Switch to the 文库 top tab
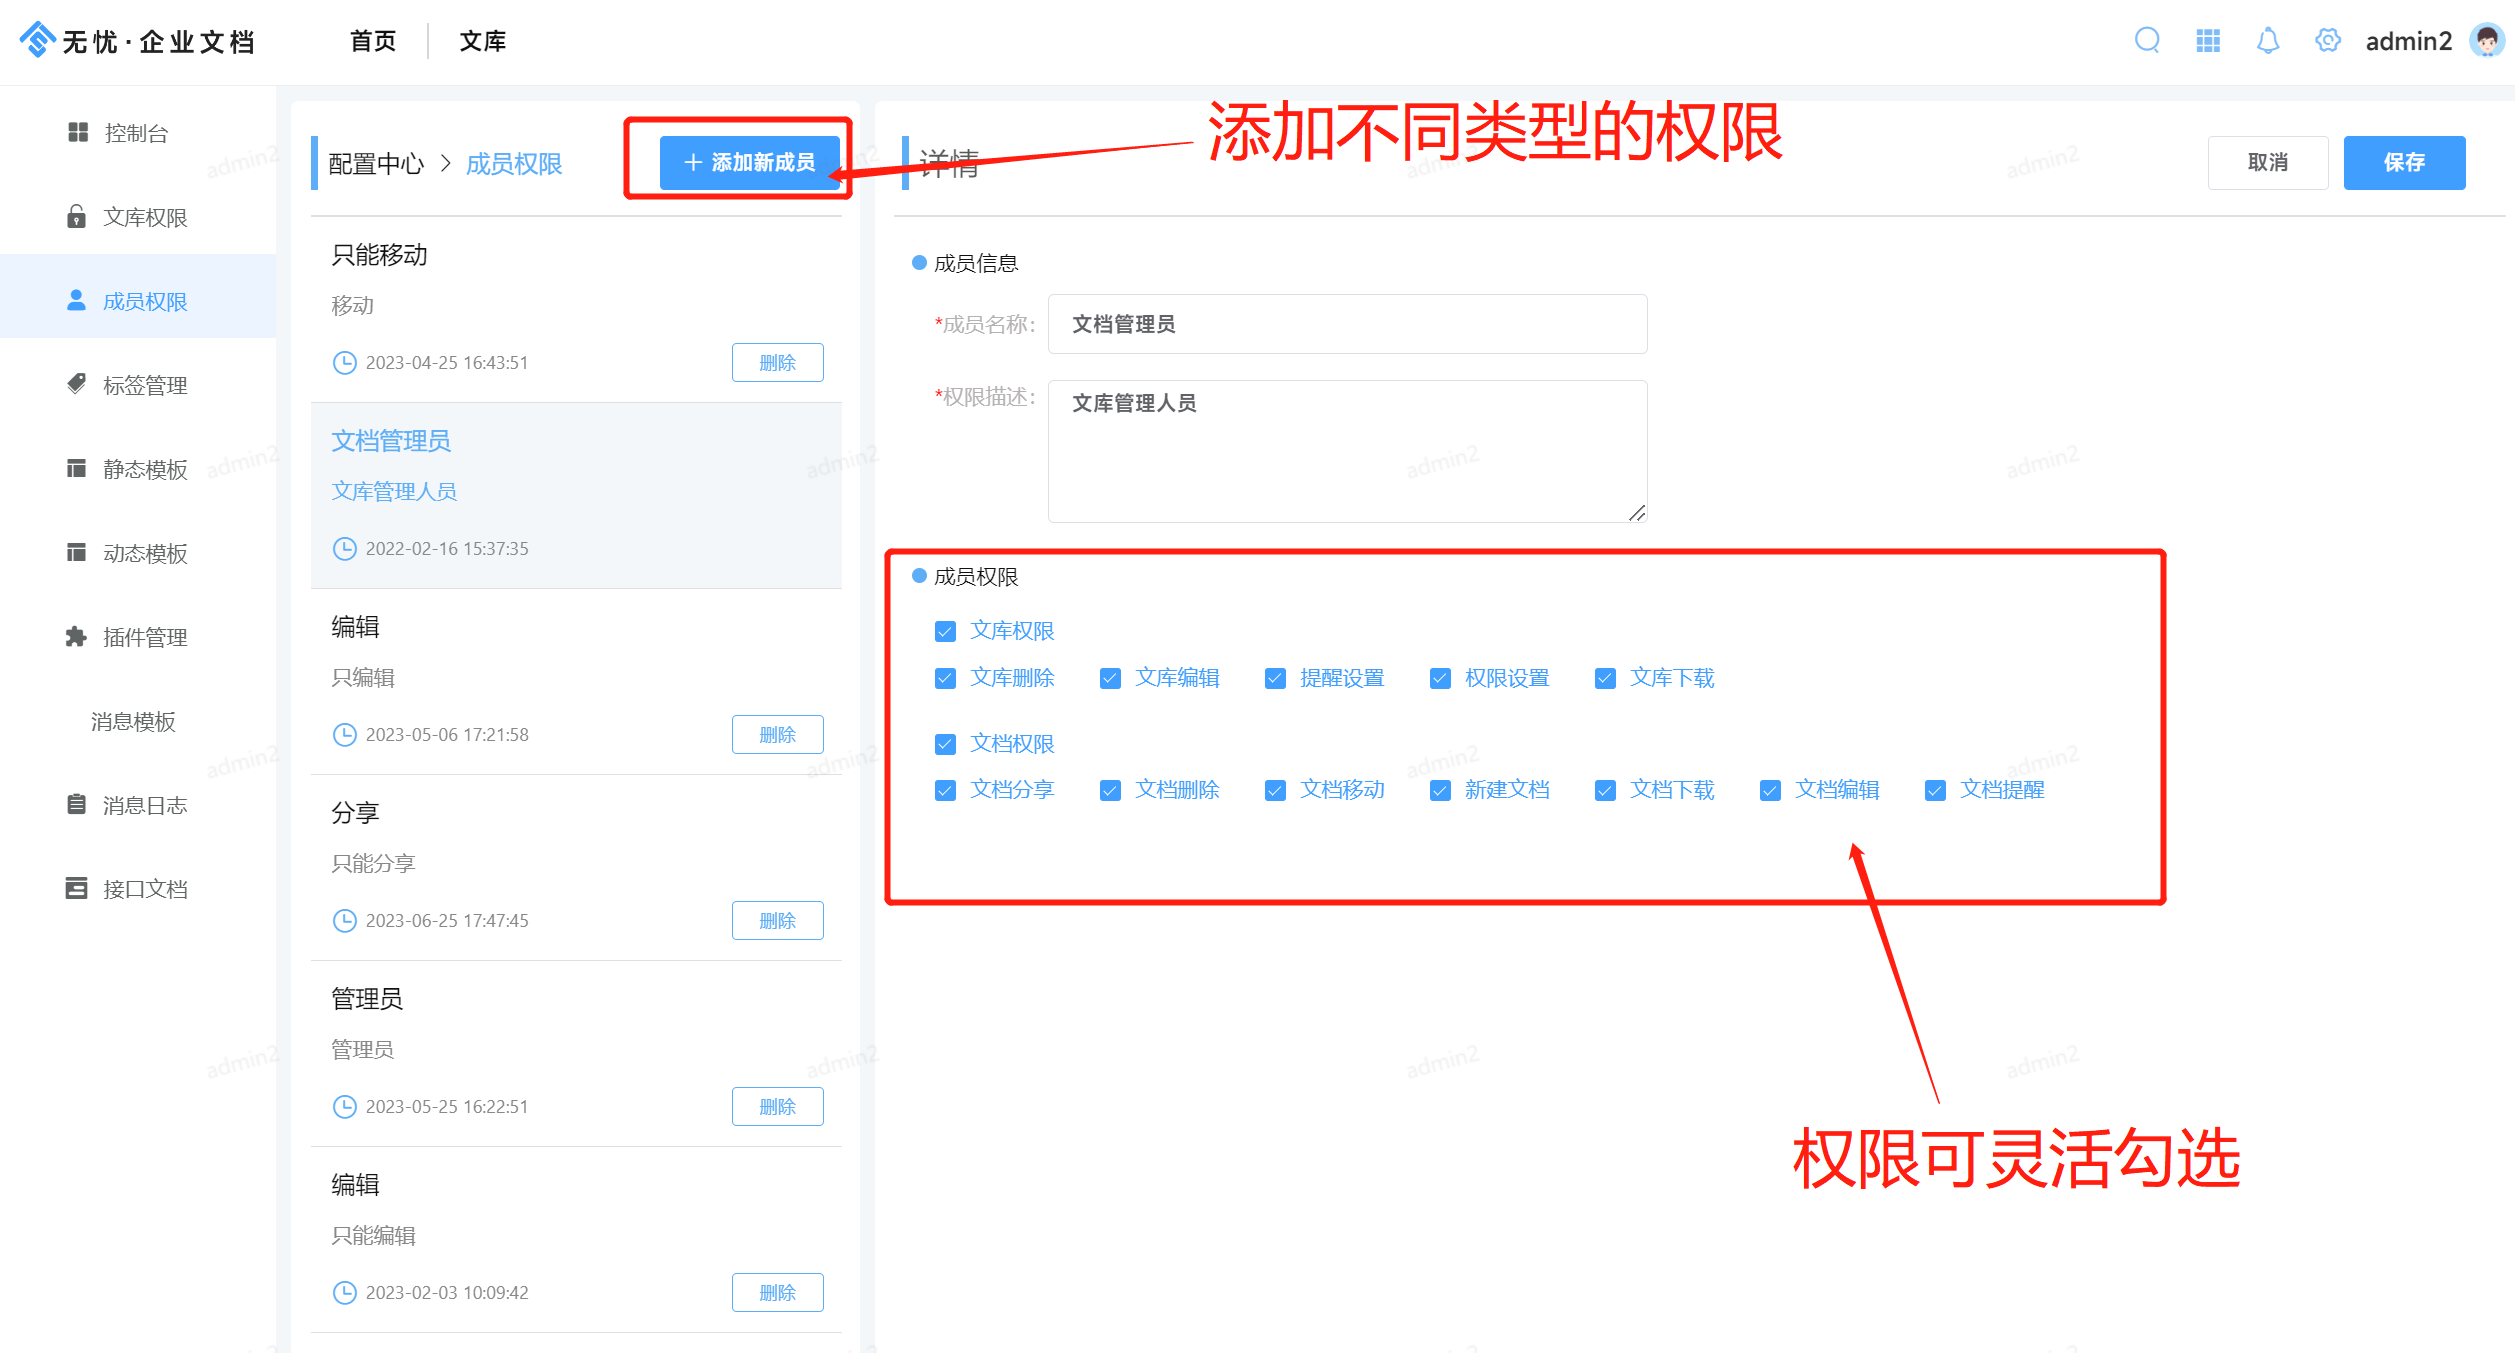 (482, 41)
